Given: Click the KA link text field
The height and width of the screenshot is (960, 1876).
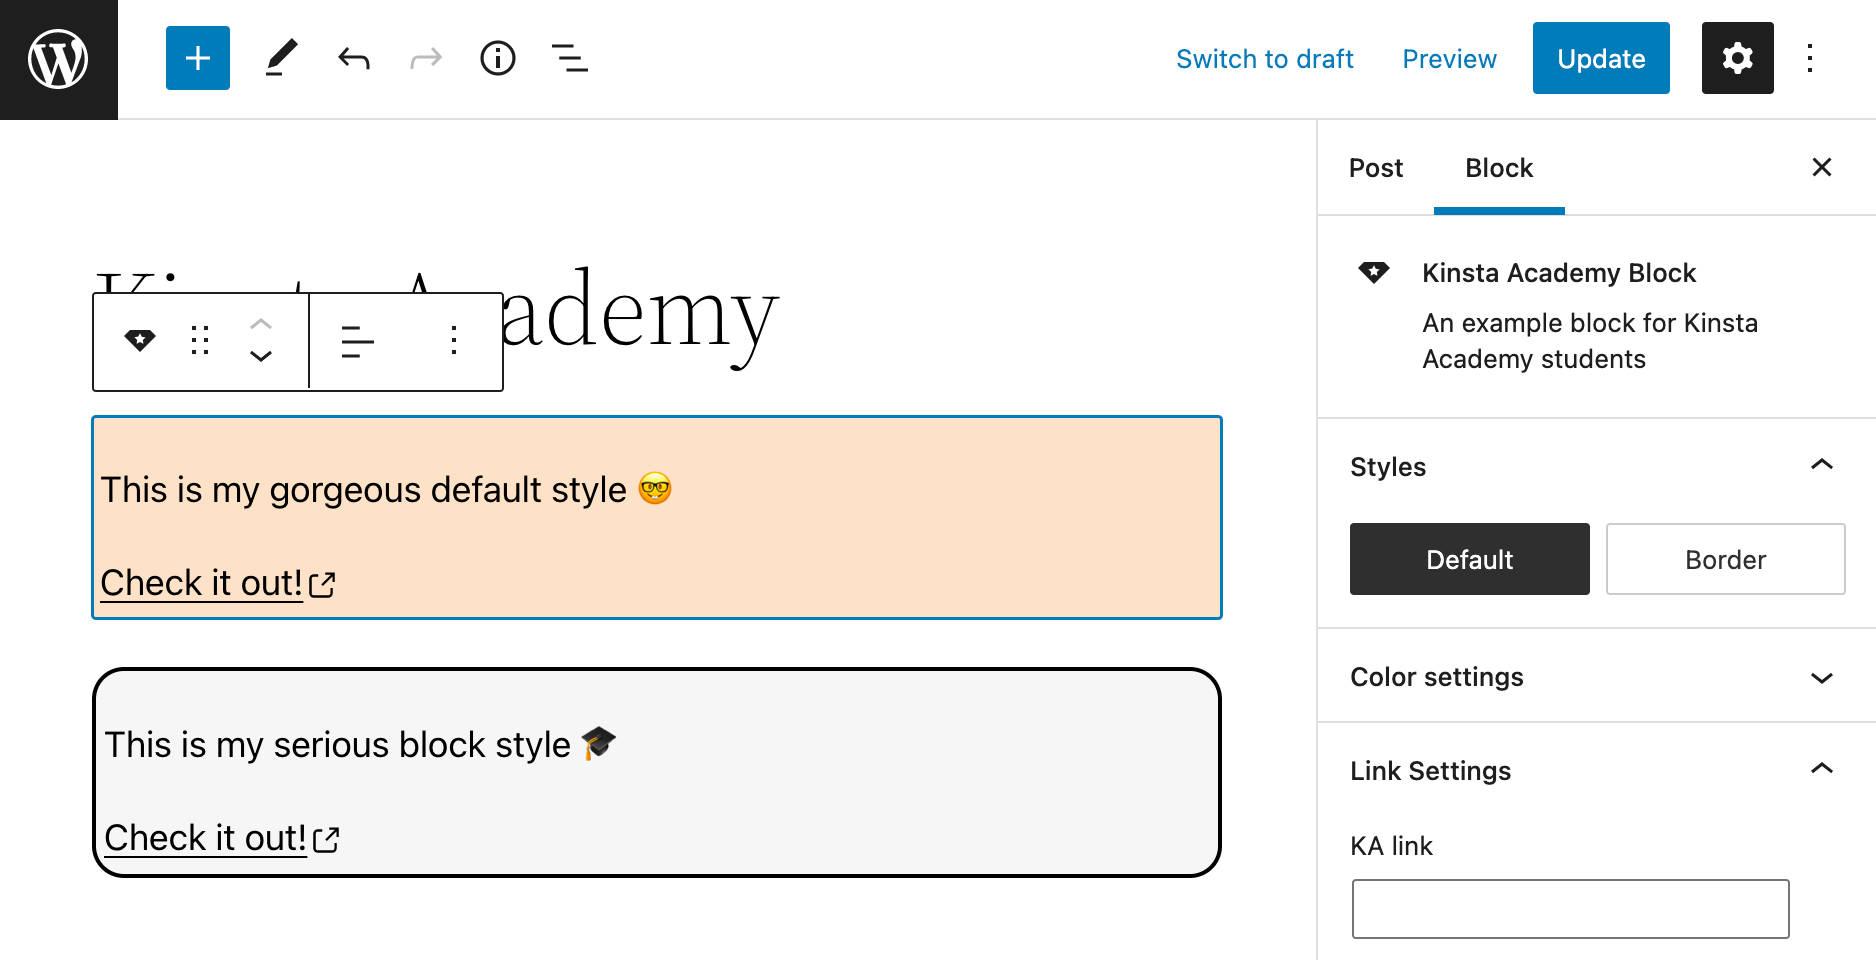Looking at the screenshot, I should 1570,909.
